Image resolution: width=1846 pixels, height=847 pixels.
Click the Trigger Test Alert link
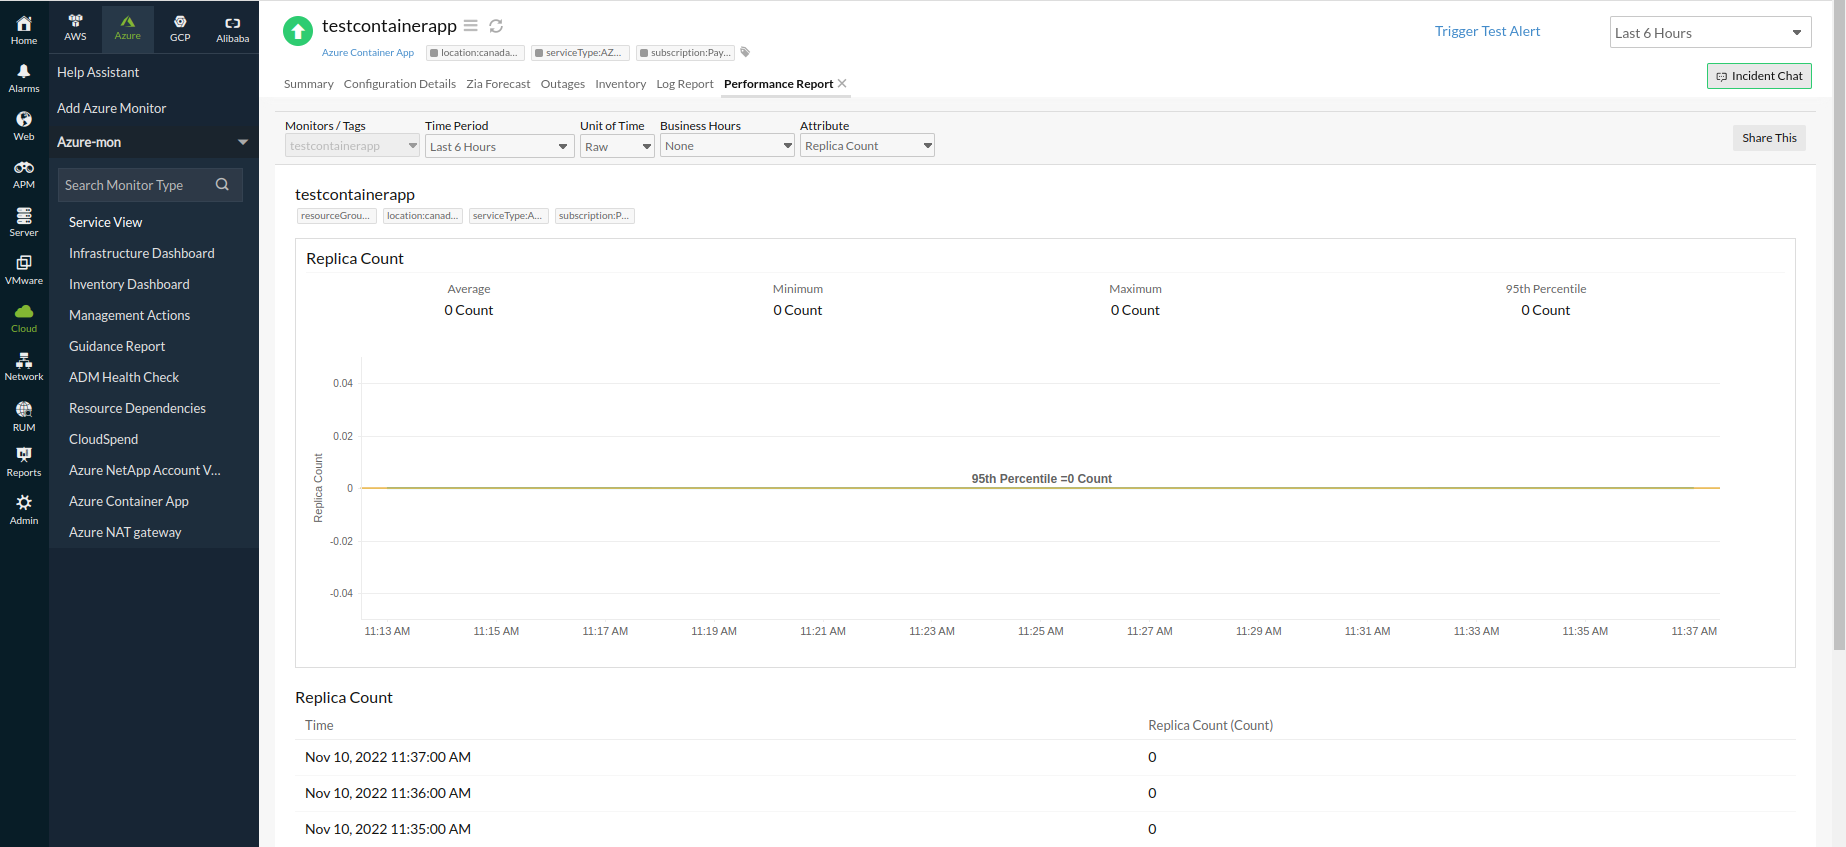point(1487,31)
